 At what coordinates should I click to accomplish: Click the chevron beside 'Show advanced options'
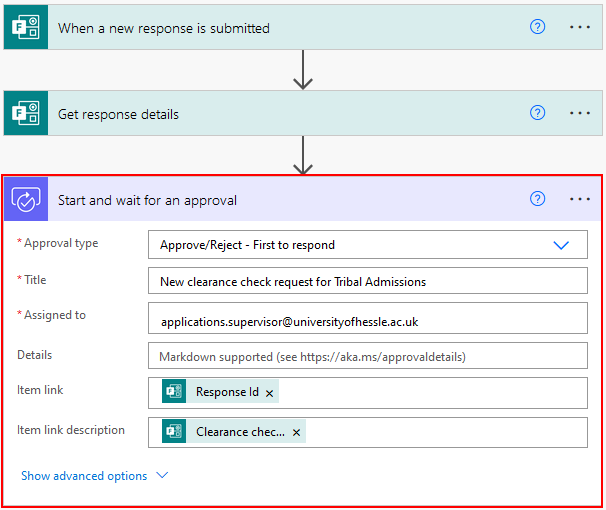[162, 475]
